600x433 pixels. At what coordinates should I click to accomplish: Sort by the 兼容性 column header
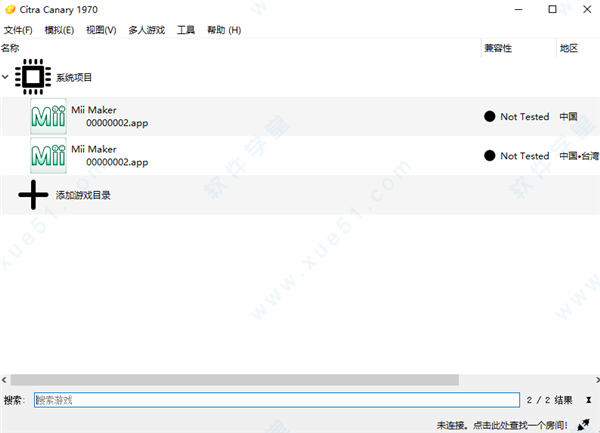[x=498, y=48]
